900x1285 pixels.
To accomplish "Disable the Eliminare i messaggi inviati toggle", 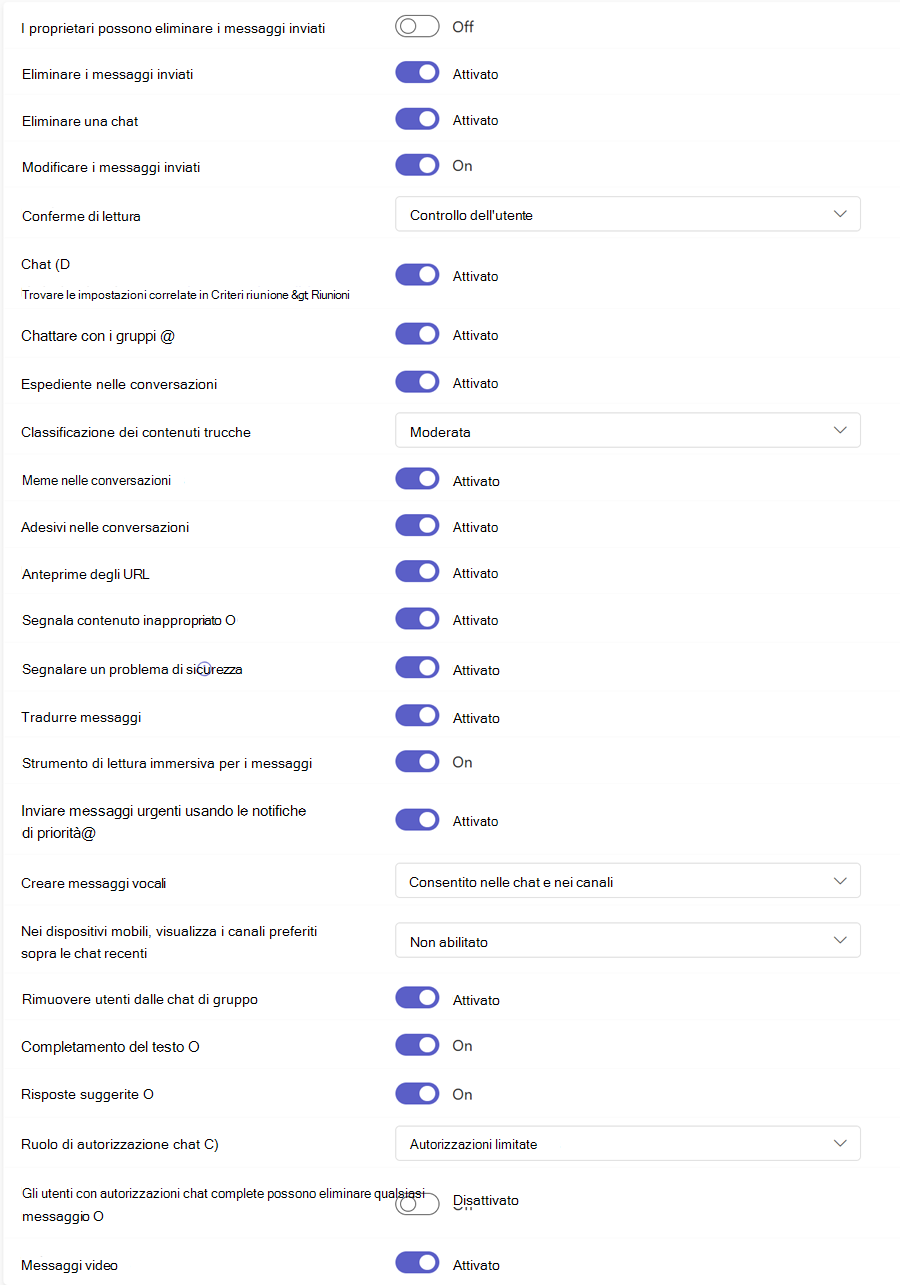I will tap(417, 72).
